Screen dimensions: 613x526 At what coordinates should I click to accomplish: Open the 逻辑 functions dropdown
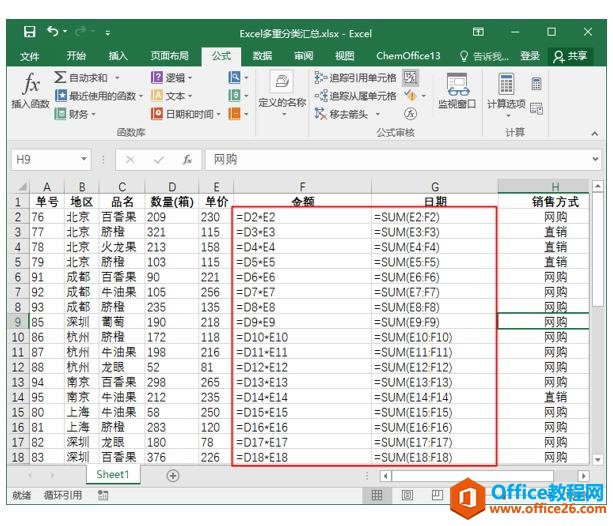pos(172,77)
